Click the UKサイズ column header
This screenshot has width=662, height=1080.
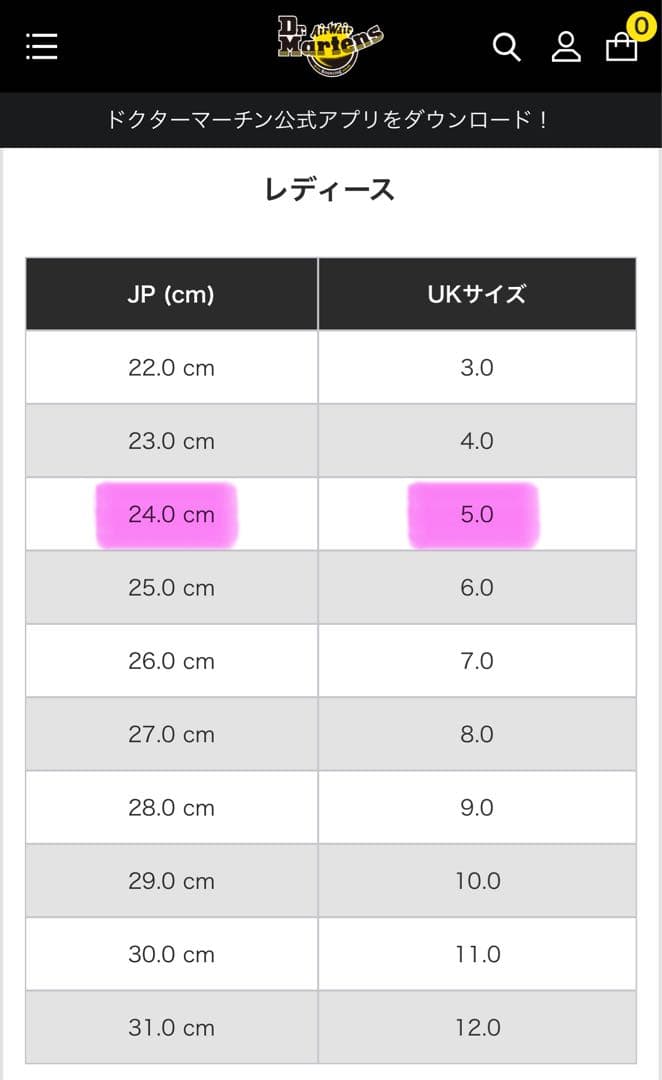(x=477, y=294)
